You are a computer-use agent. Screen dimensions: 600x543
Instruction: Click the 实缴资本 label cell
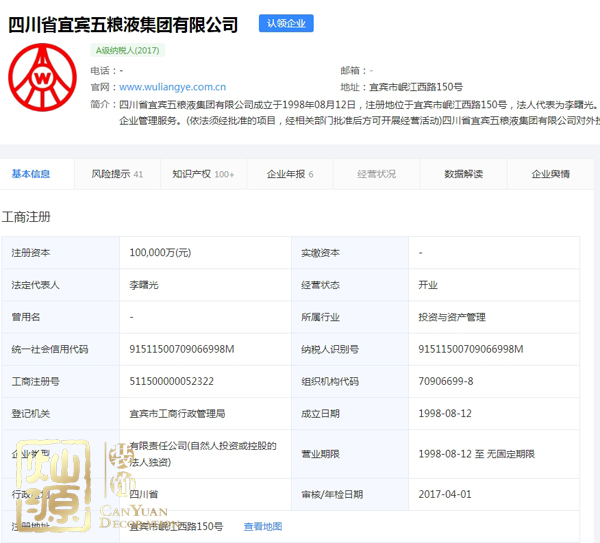tap(350, 253)
